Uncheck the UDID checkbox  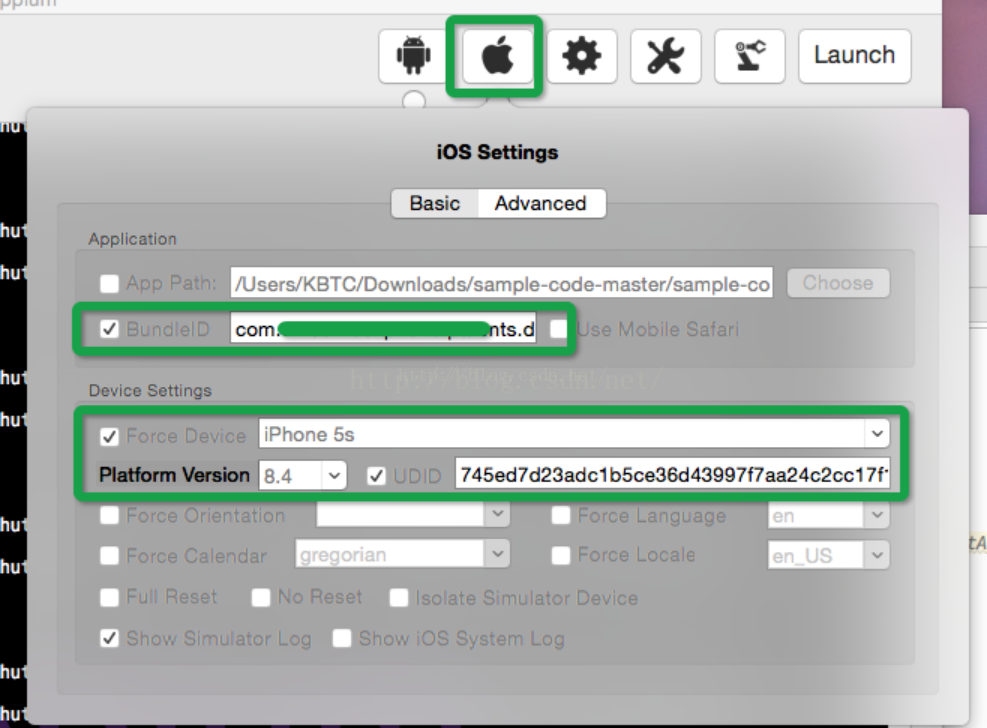point(376,476)
